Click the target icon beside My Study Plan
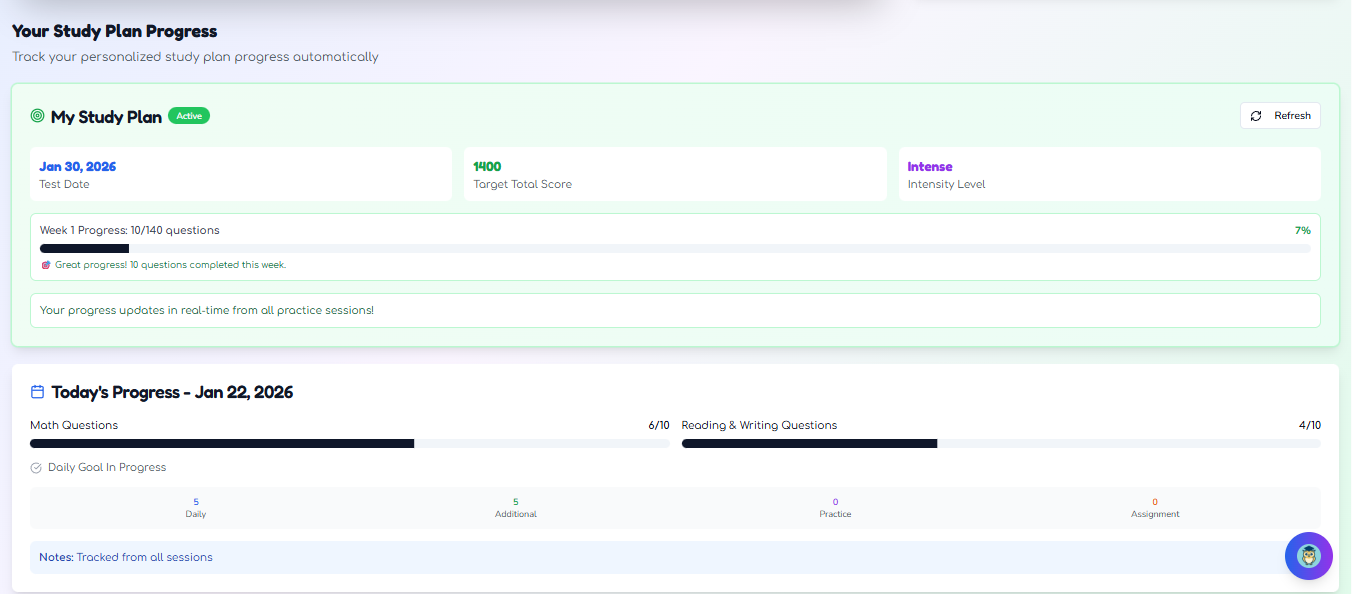Screen dimensions: 1352x594 (38, 116)
